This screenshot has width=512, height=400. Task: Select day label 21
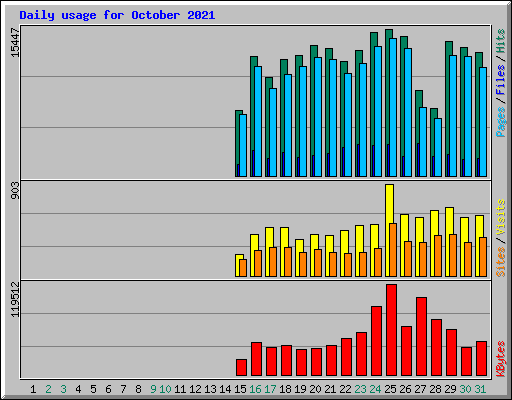tap(330, 389)
